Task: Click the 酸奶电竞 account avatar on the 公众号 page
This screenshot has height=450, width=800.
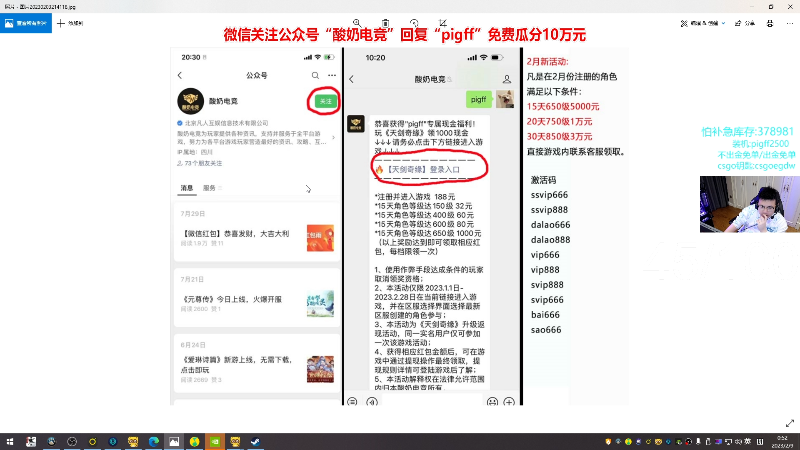Action: (190, 101)
